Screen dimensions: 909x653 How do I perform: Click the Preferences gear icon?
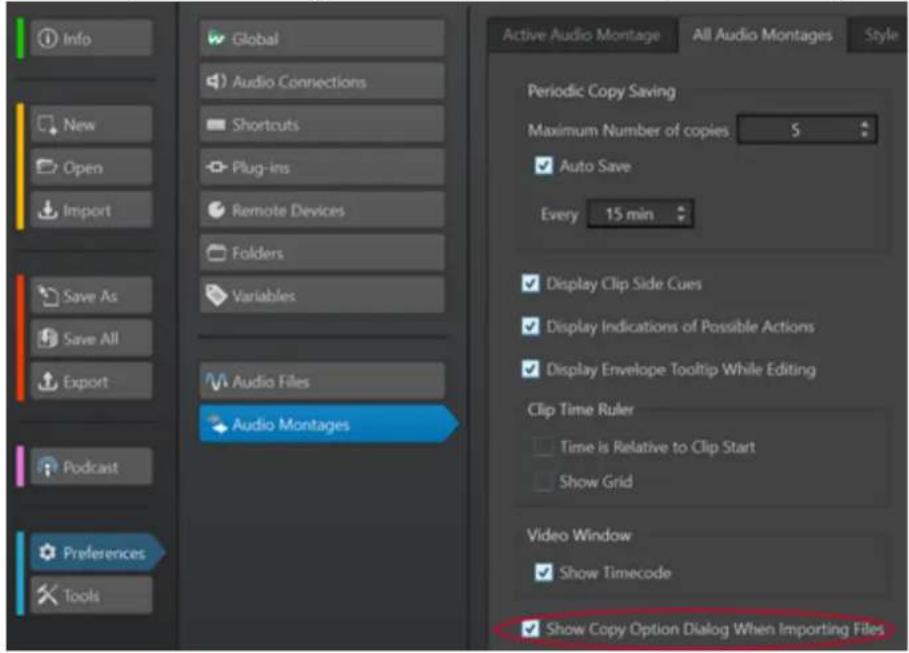pos(47,552)
